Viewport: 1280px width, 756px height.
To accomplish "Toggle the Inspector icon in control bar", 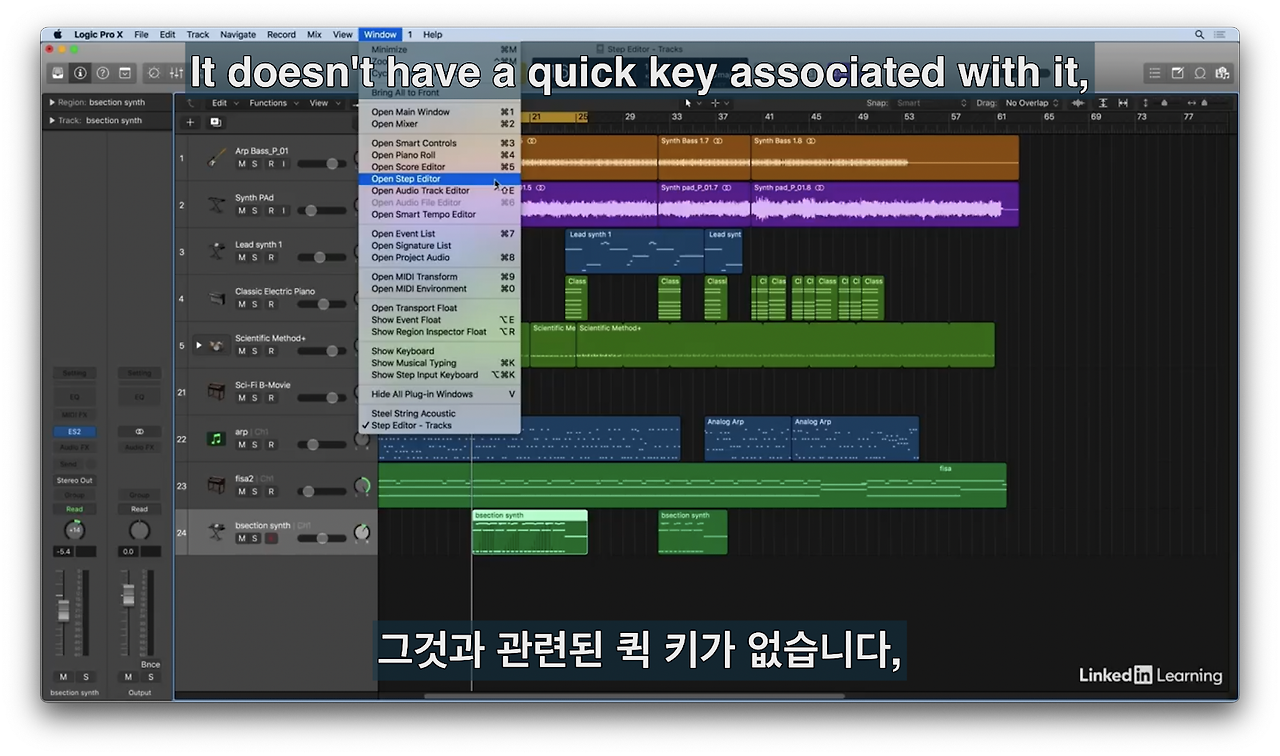I will (80, 73).
